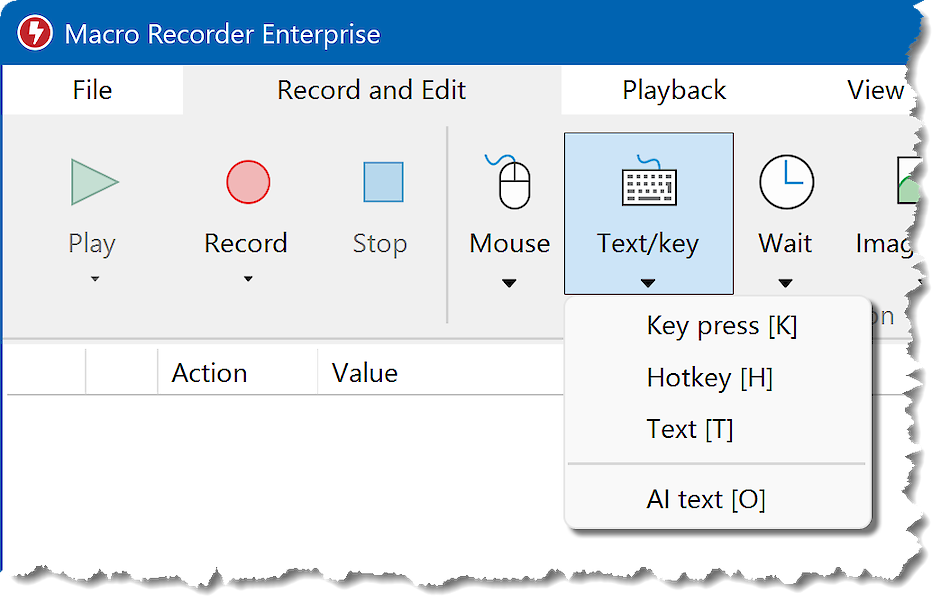Switch to the Playback tab
This screenshot has width=950, height=611.
[674, 90]
